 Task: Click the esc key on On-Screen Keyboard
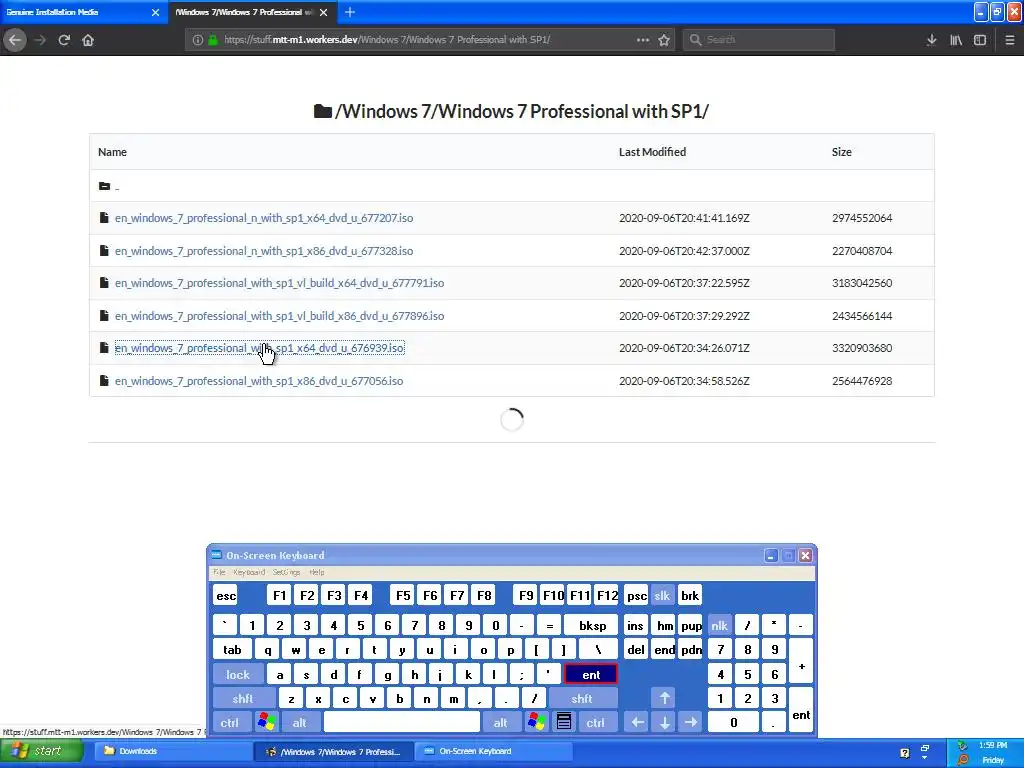(226, 596)
